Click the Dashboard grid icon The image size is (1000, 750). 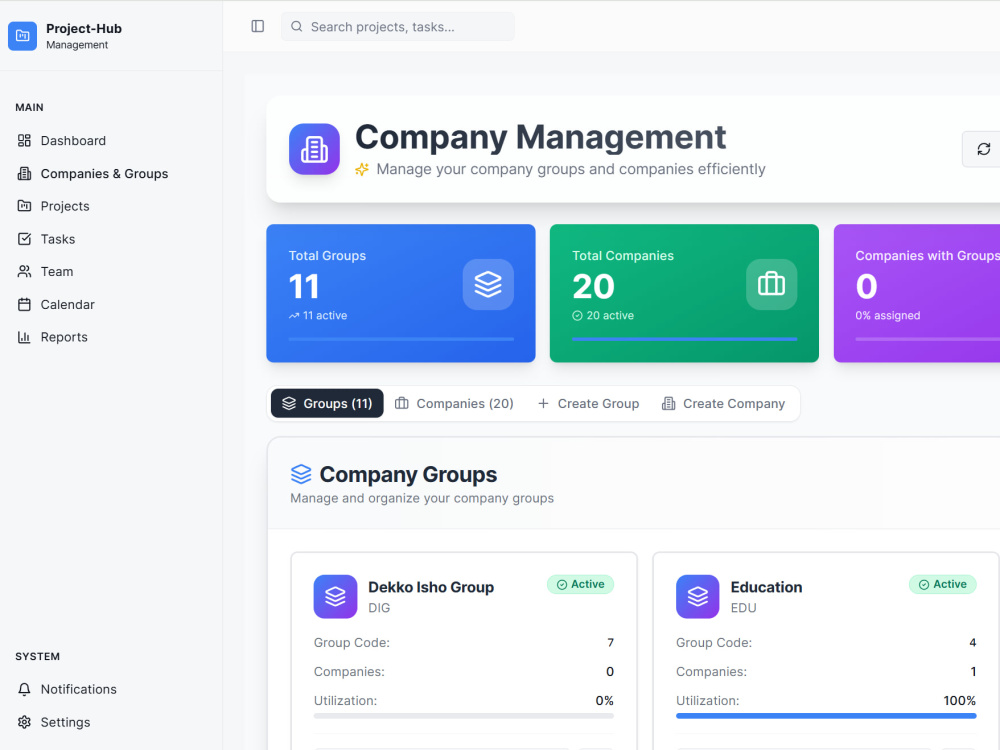coord(24,140)
